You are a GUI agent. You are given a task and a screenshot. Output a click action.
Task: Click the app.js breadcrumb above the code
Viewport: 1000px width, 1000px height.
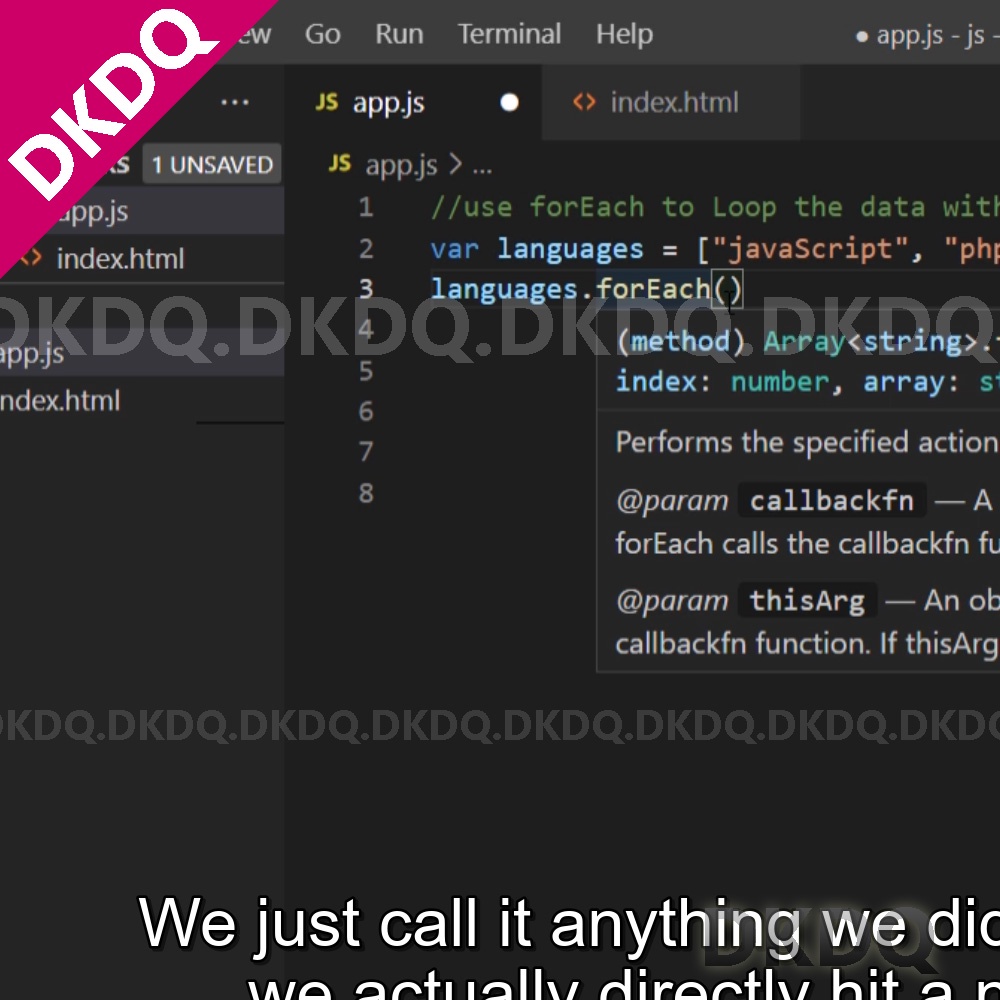(401, 165)
